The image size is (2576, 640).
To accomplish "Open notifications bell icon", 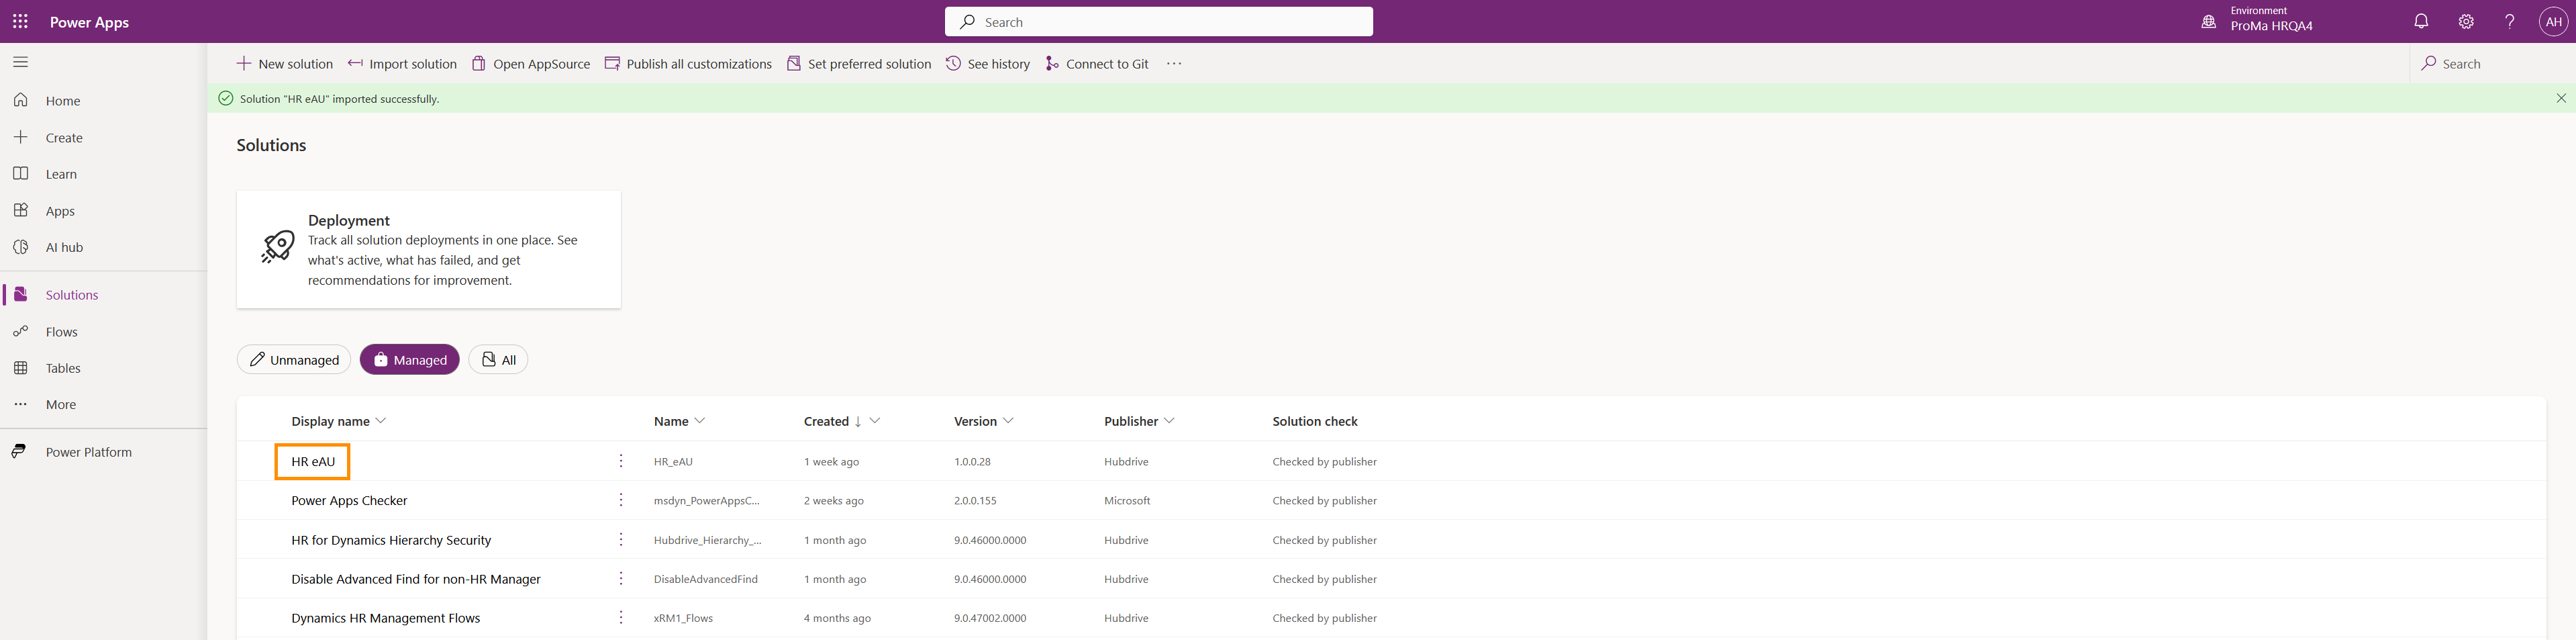I will coord(2421,21).
